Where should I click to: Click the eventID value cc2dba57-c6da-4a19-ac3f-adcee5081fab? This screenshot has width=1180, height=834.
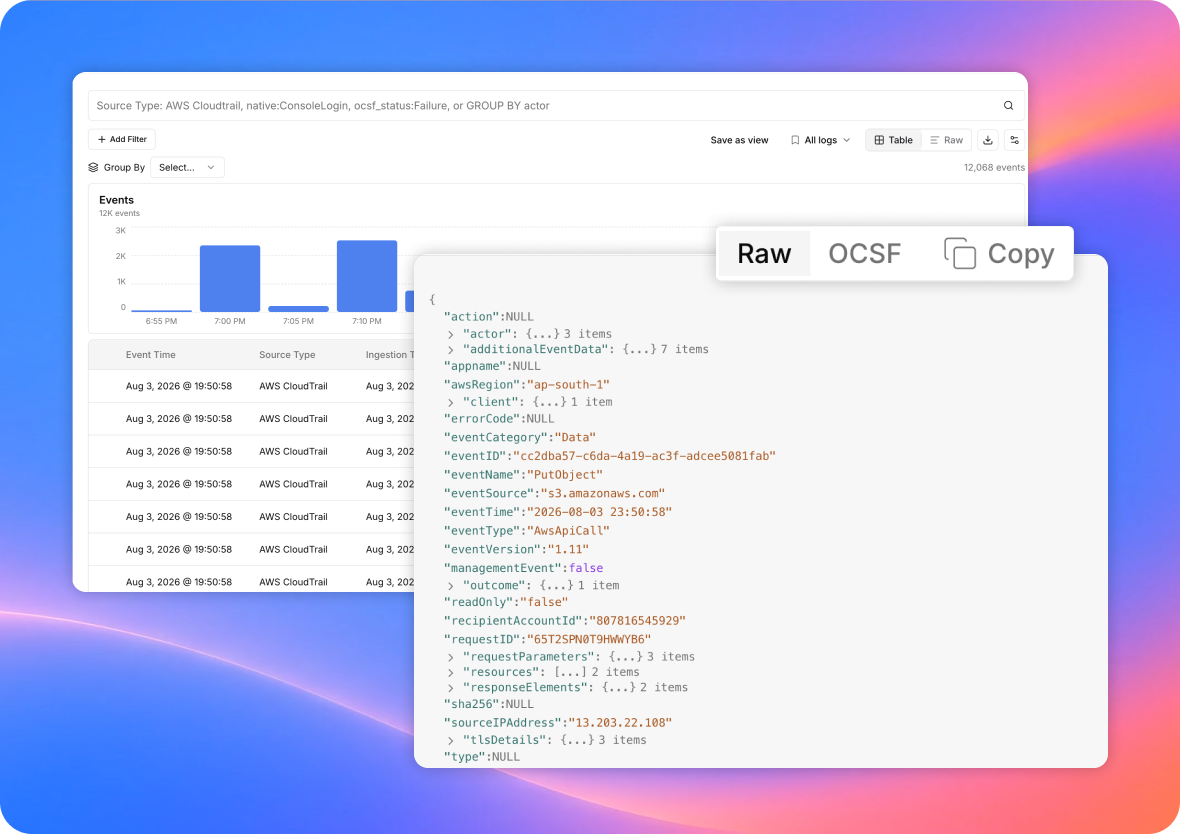(643, 456)
